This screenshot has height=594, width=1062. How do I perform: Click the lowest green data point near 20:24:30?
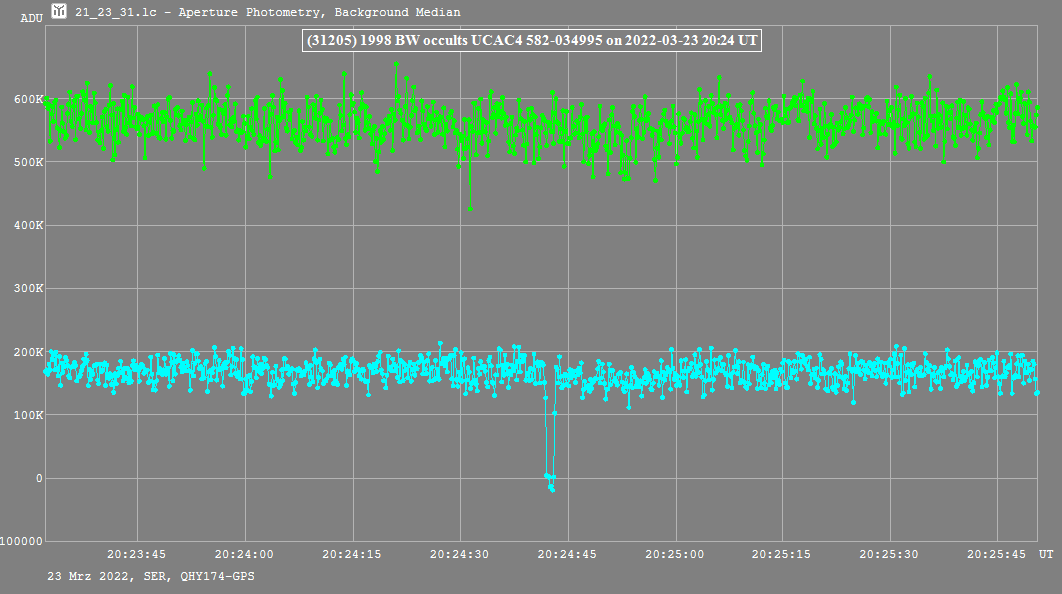tap(470, 209)
